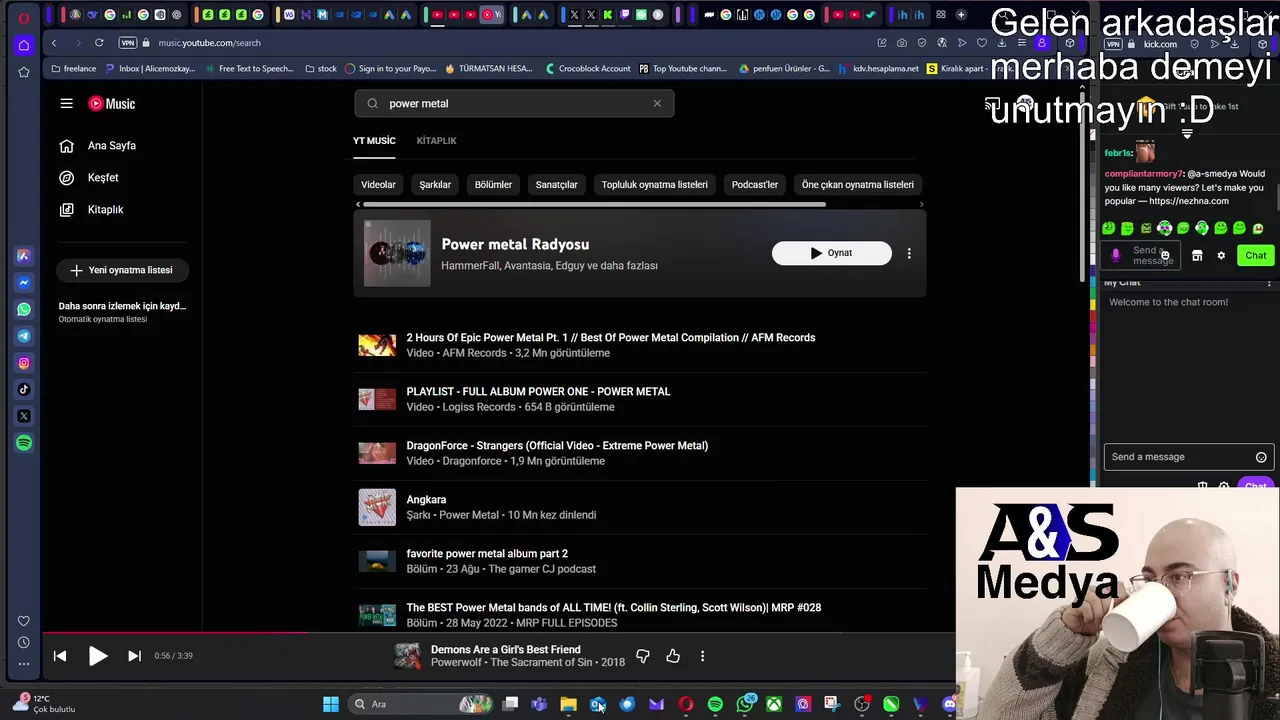Filter results by Bölümler
1280x720 pixels.
click(493, 184)
